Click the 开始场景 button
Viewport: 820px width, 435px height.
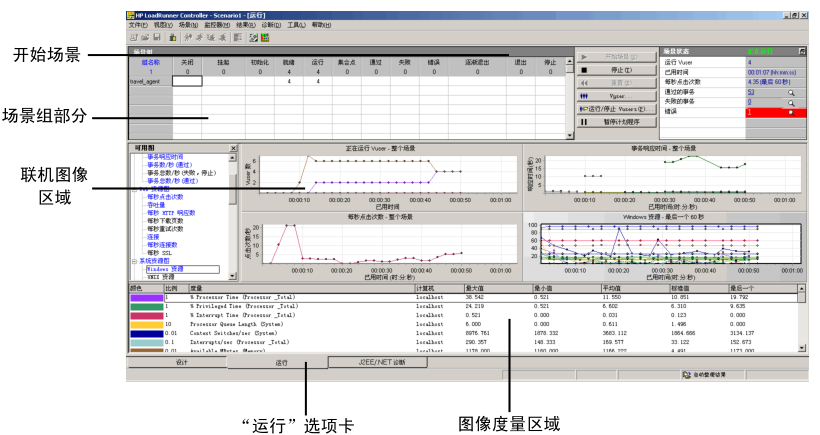pyautogui.click(x=617, y=56)
